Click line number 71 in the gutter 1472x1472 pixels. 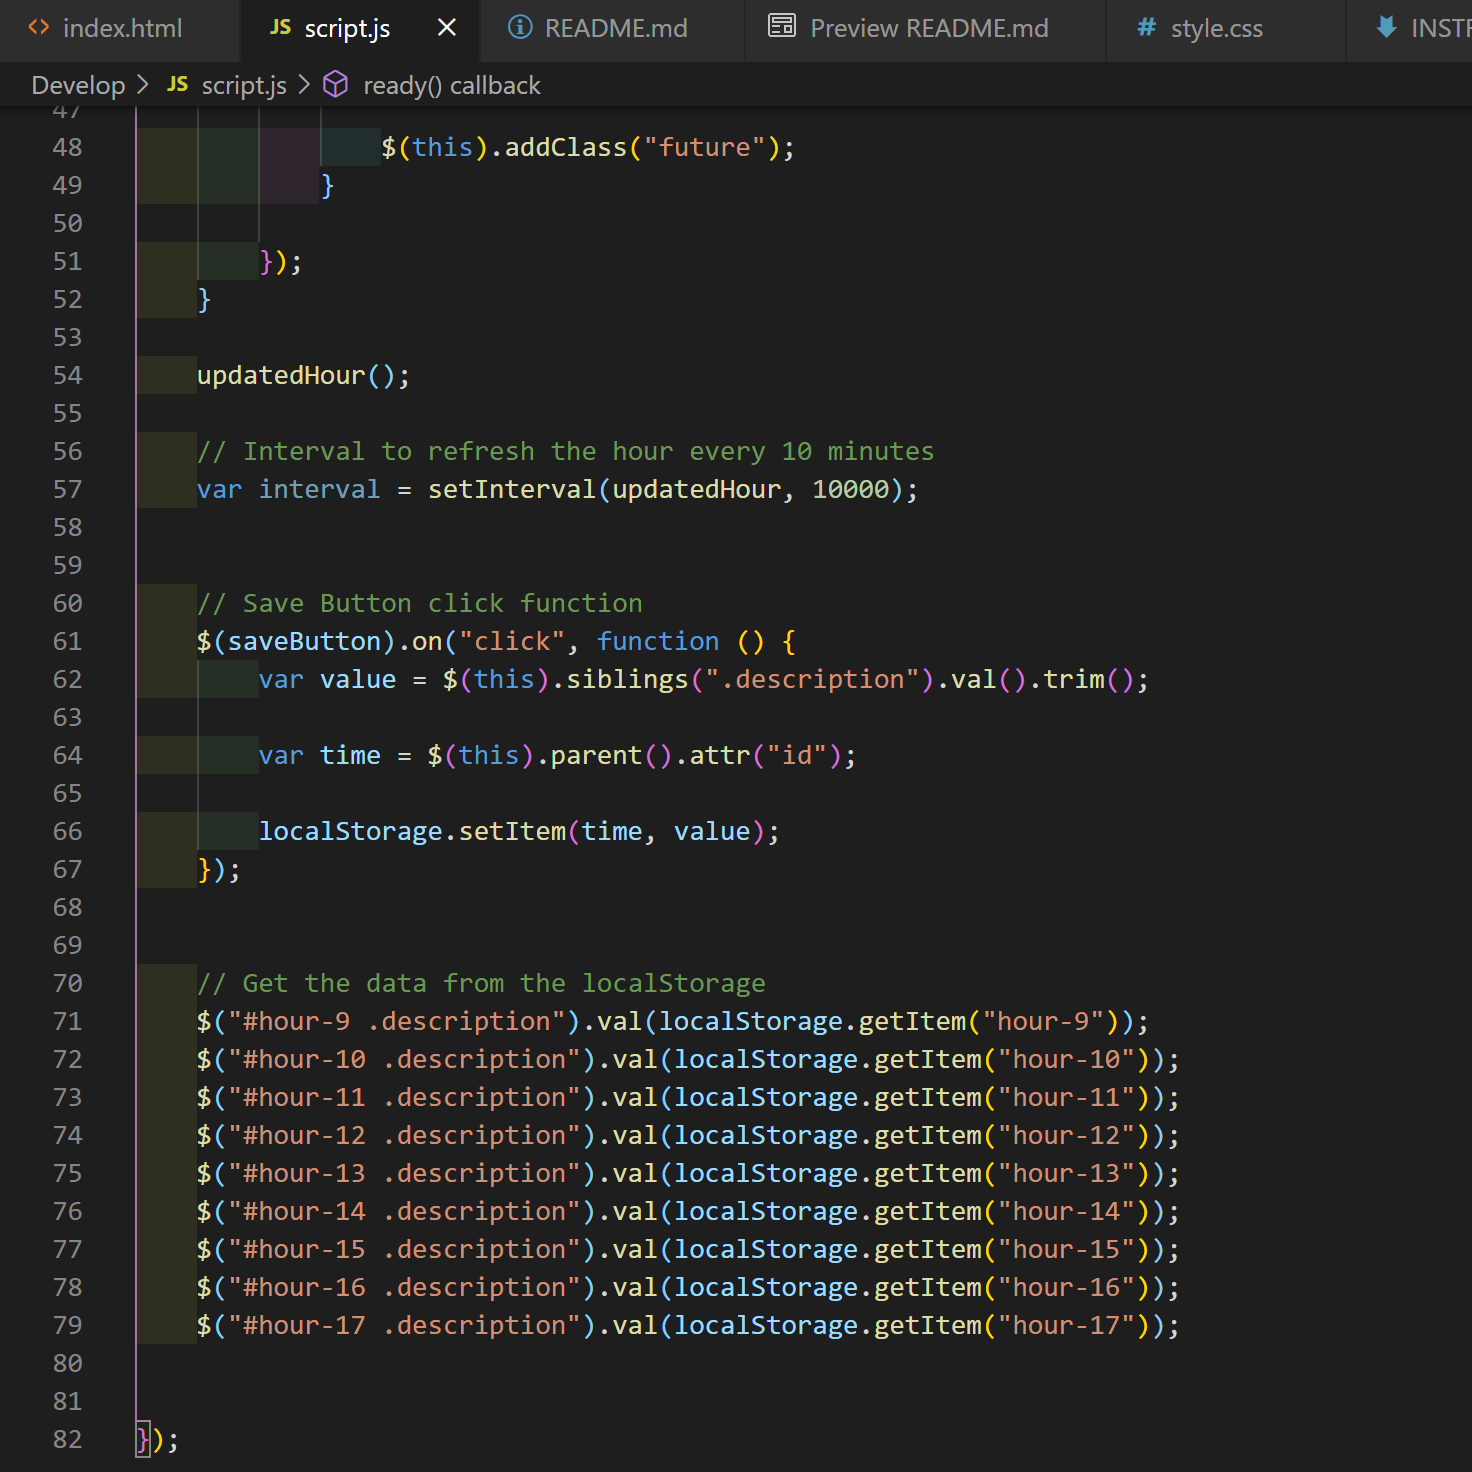pos(67,1021)
